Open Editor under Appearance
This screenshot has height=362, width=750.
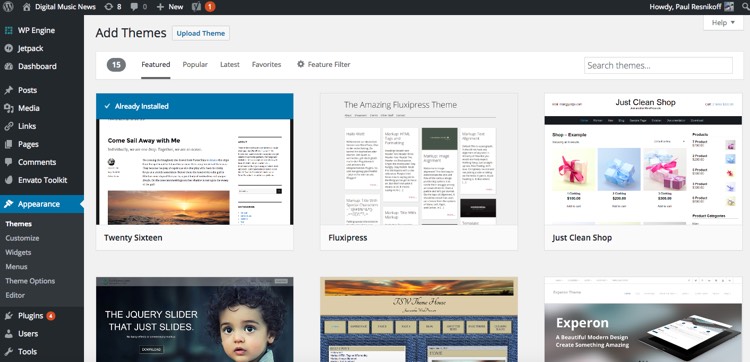[15, 296]
